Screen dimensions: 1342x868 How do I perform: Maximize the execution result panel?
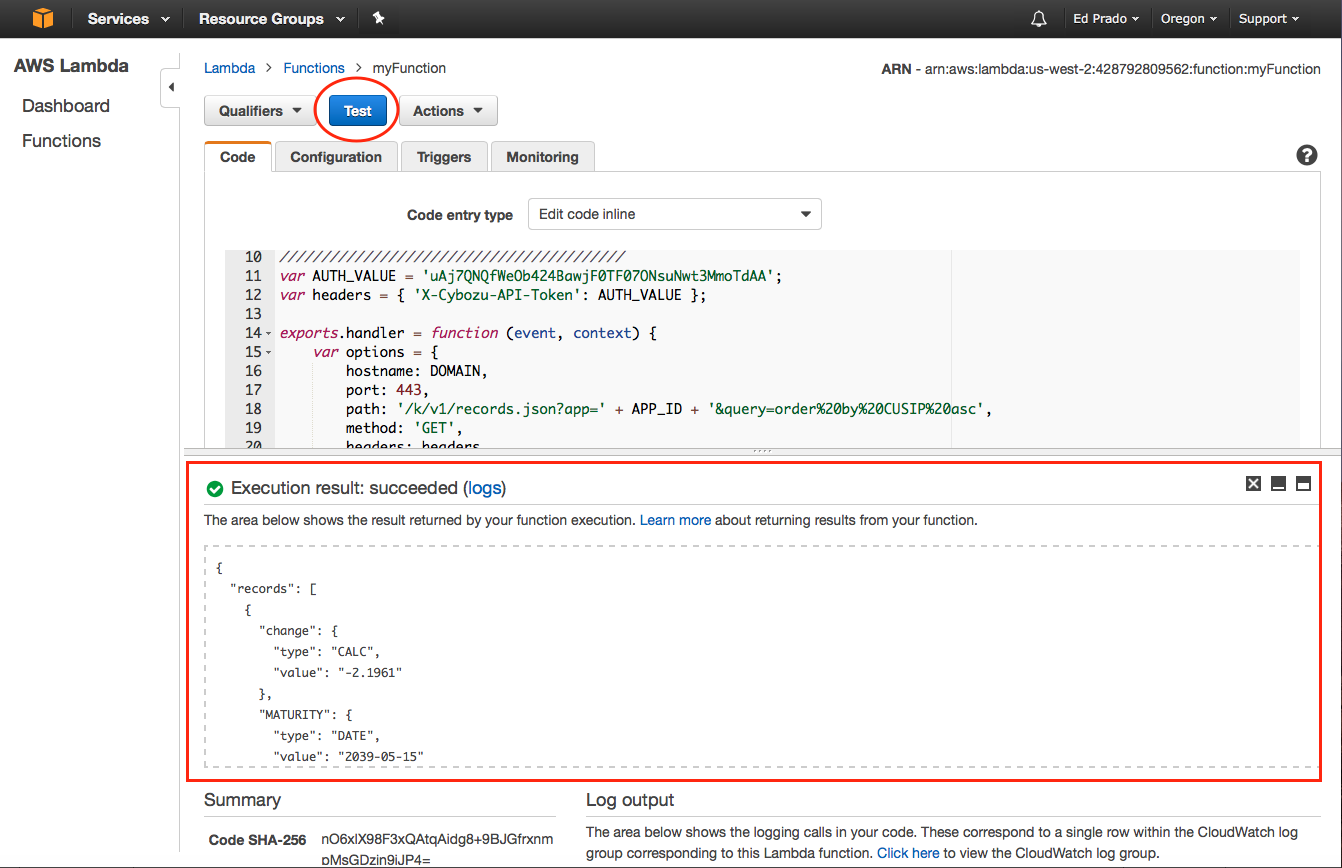pyautogui.click(x=1303, y=484)
